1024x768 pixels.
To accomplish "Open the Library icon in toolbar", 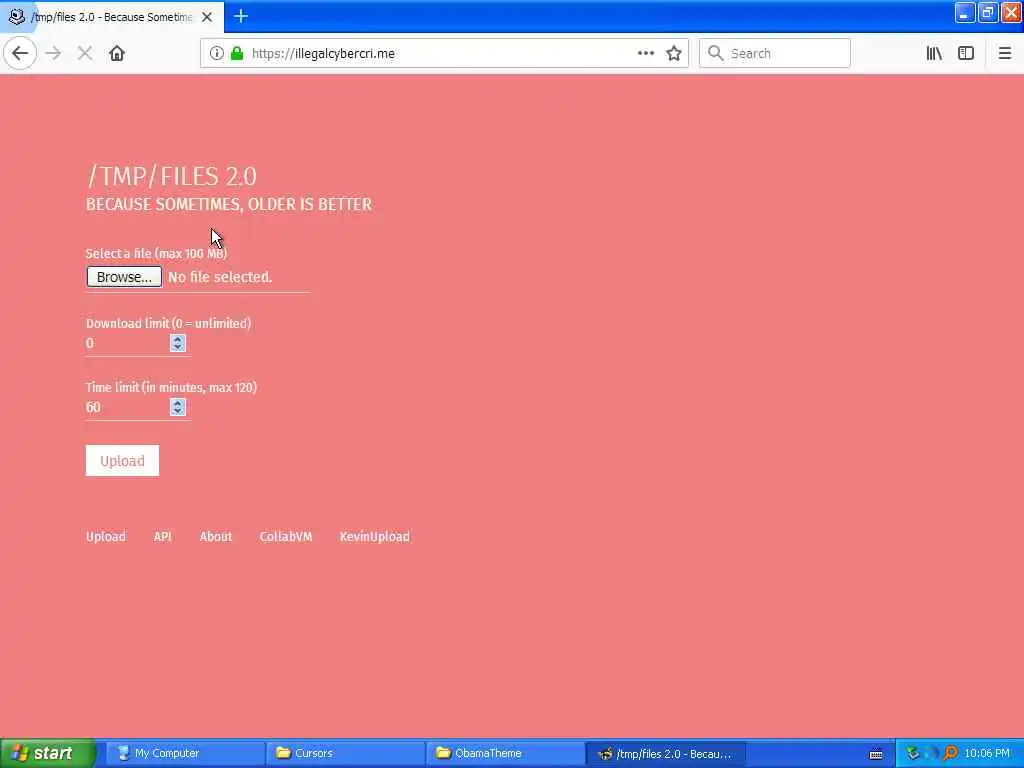I will click(x=935, y=54).
